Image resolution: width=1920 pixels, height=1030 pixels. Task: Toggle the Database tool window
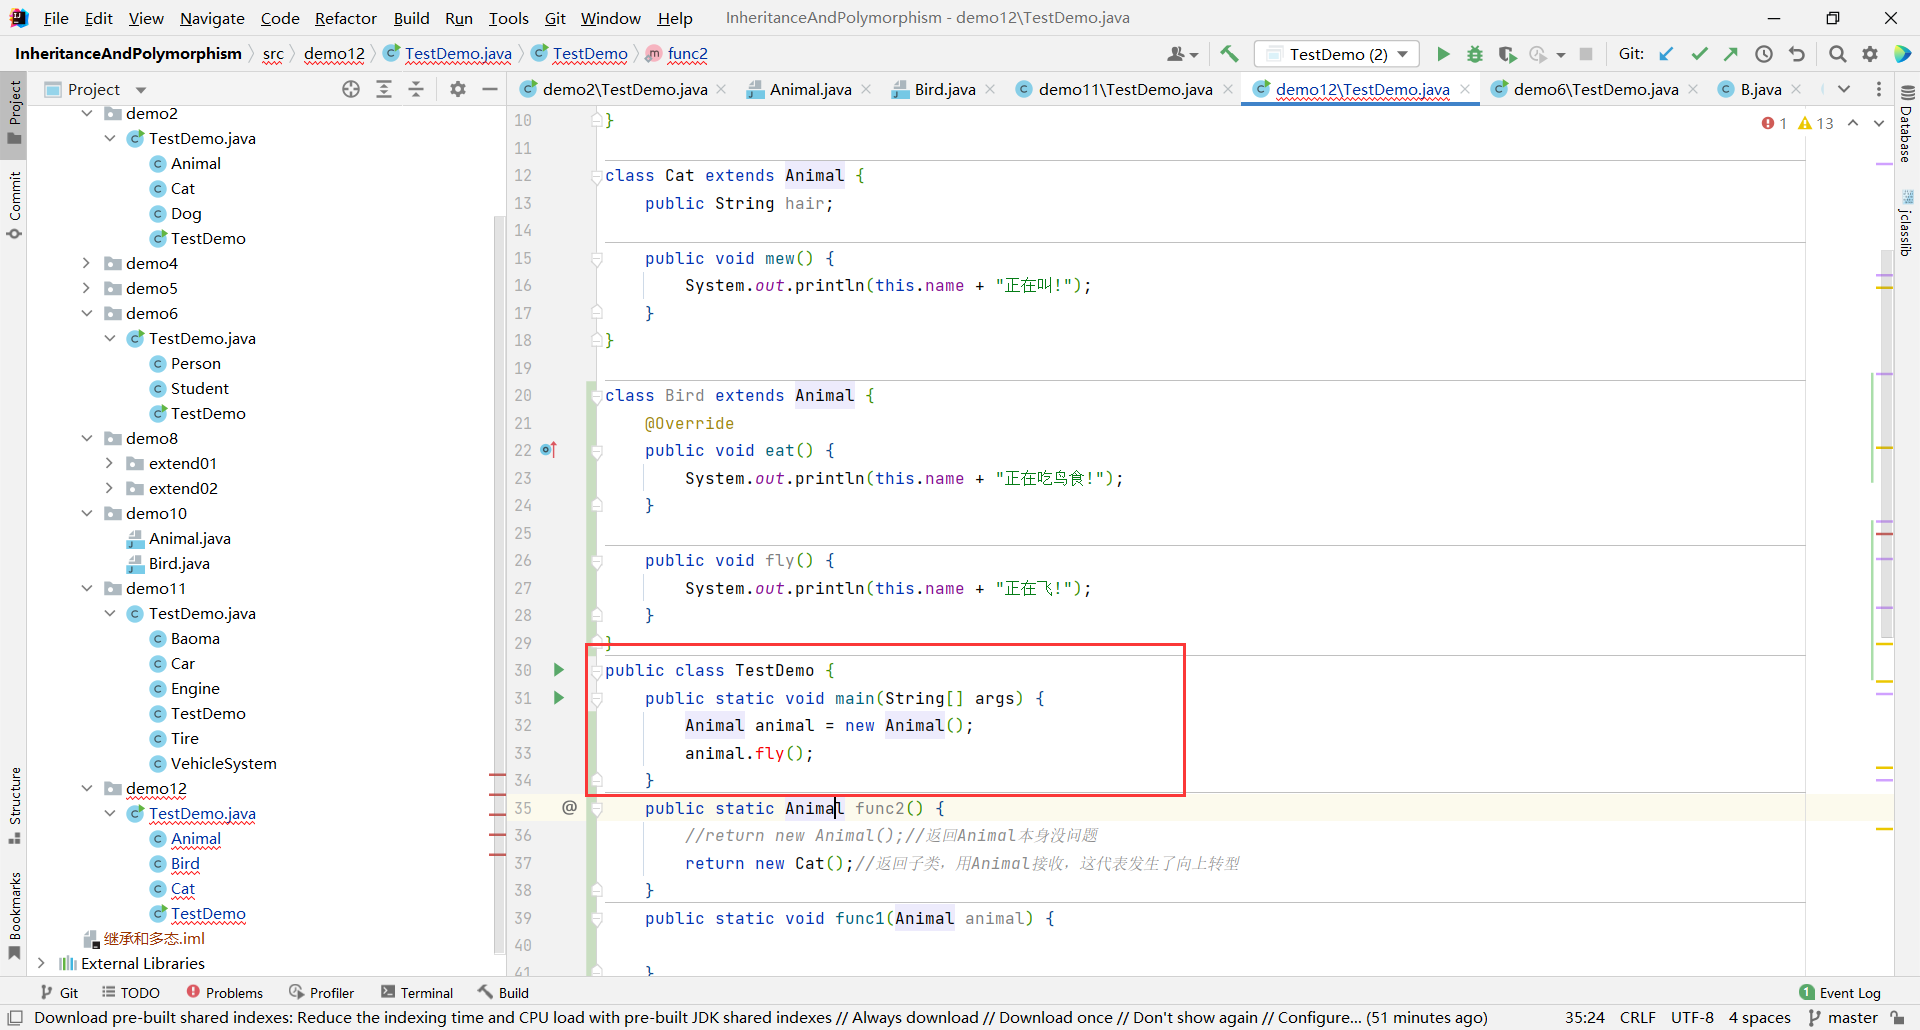(1906, 125)
